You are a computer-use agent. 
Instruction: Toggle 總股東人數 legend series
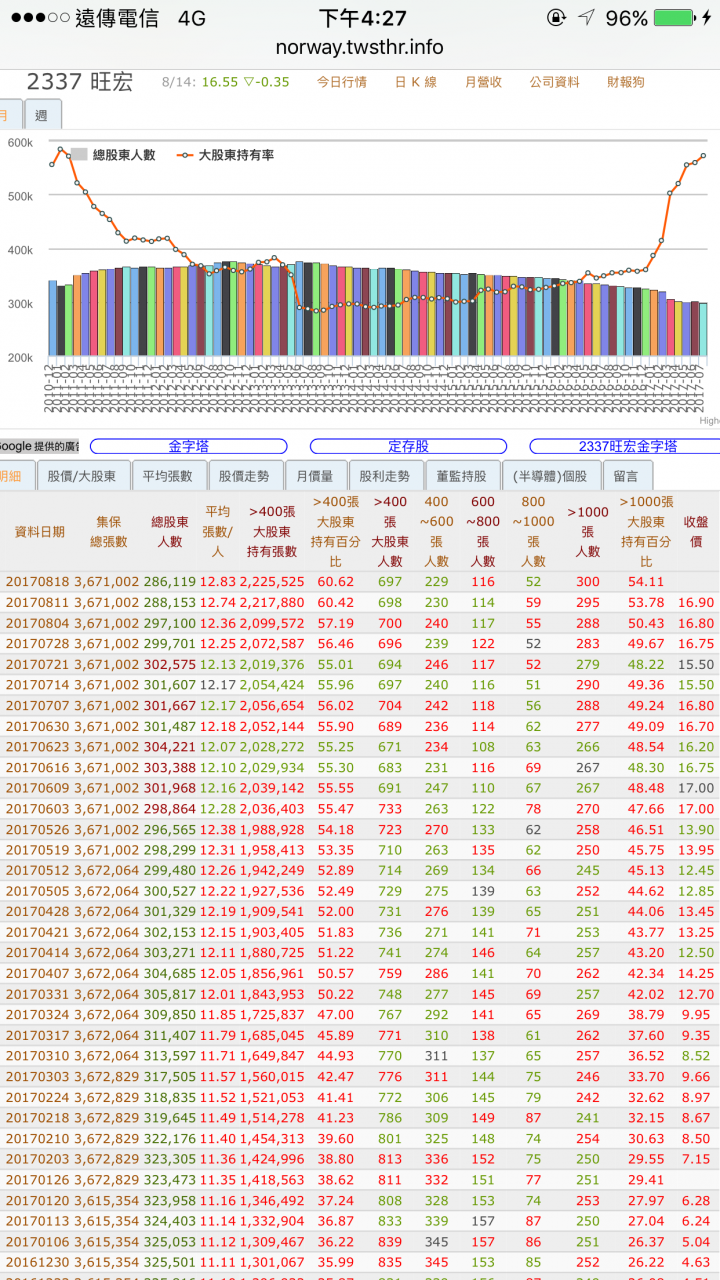coord(113,155)
